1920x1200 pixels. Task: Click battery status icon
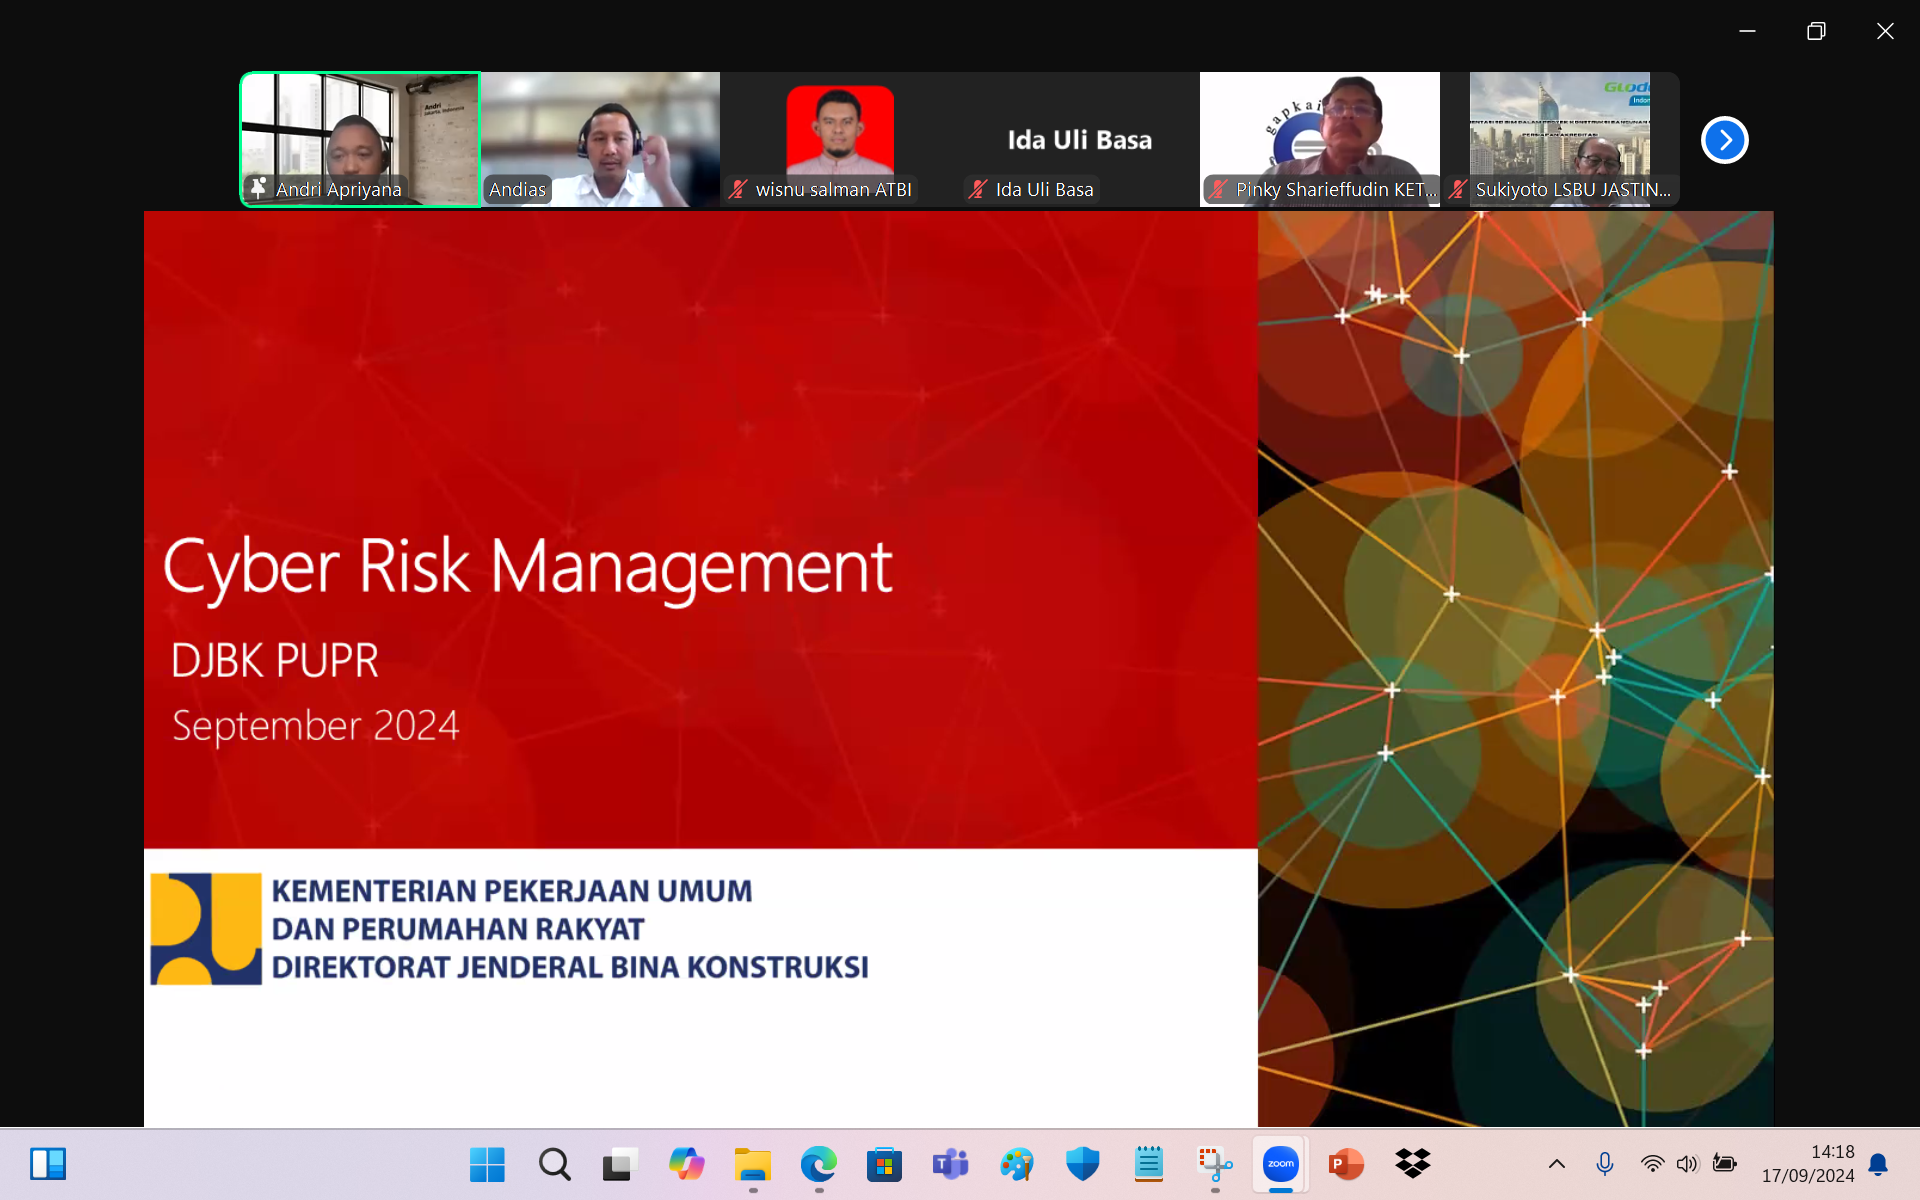[x=1724, y=1164]
